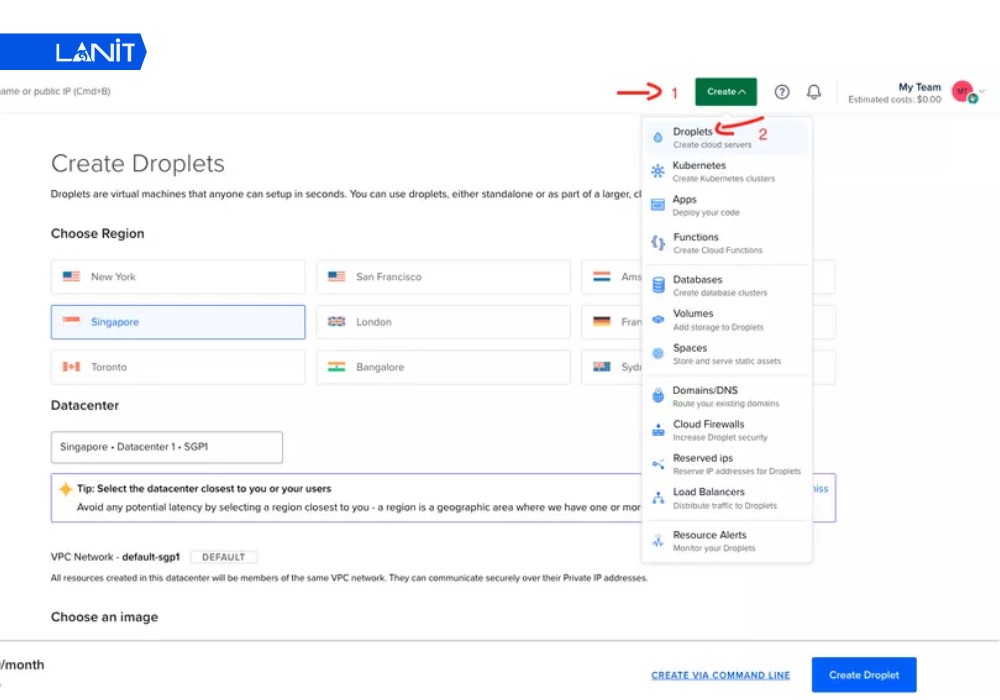The height and width of the screenshot is (700, 1000).
Task: Select the London region option
Action: click(443, 322)
